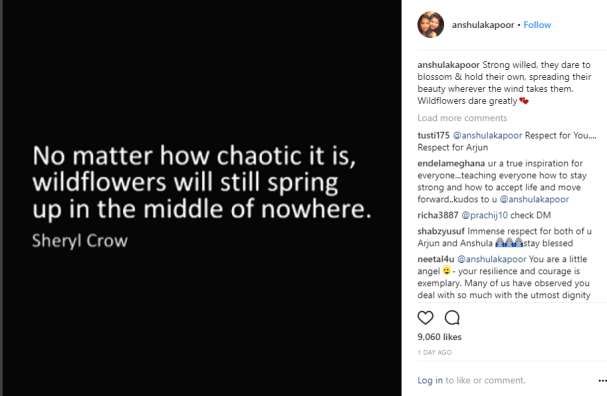Viewport: 607px width, 396px height.
Task: Open the richa3887 commenter profile
Action: coord(438,215)
